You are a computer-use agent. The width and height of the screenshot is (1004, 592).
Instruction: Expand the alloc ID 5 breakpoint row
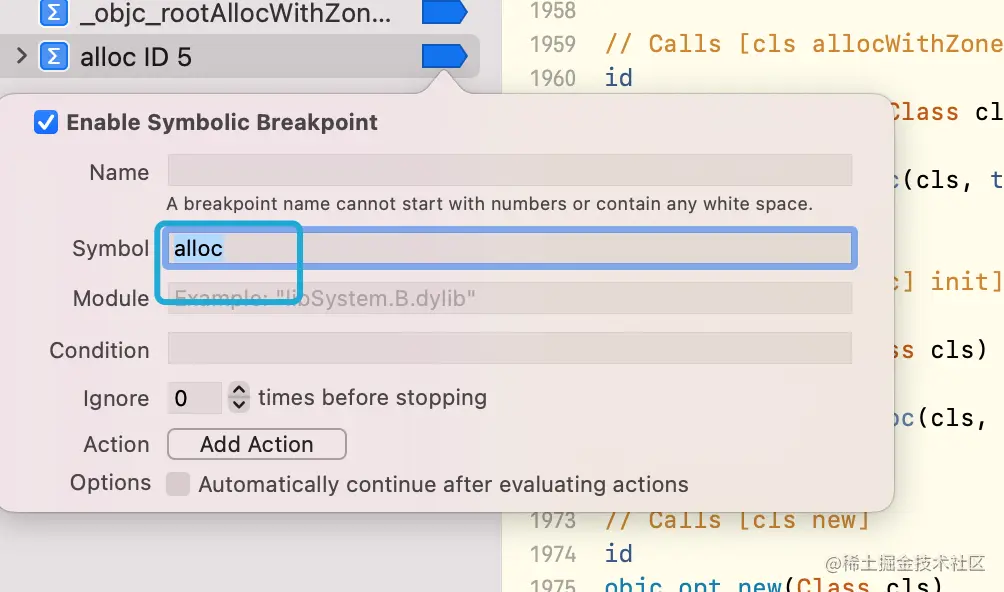click(x=21, y=56)
